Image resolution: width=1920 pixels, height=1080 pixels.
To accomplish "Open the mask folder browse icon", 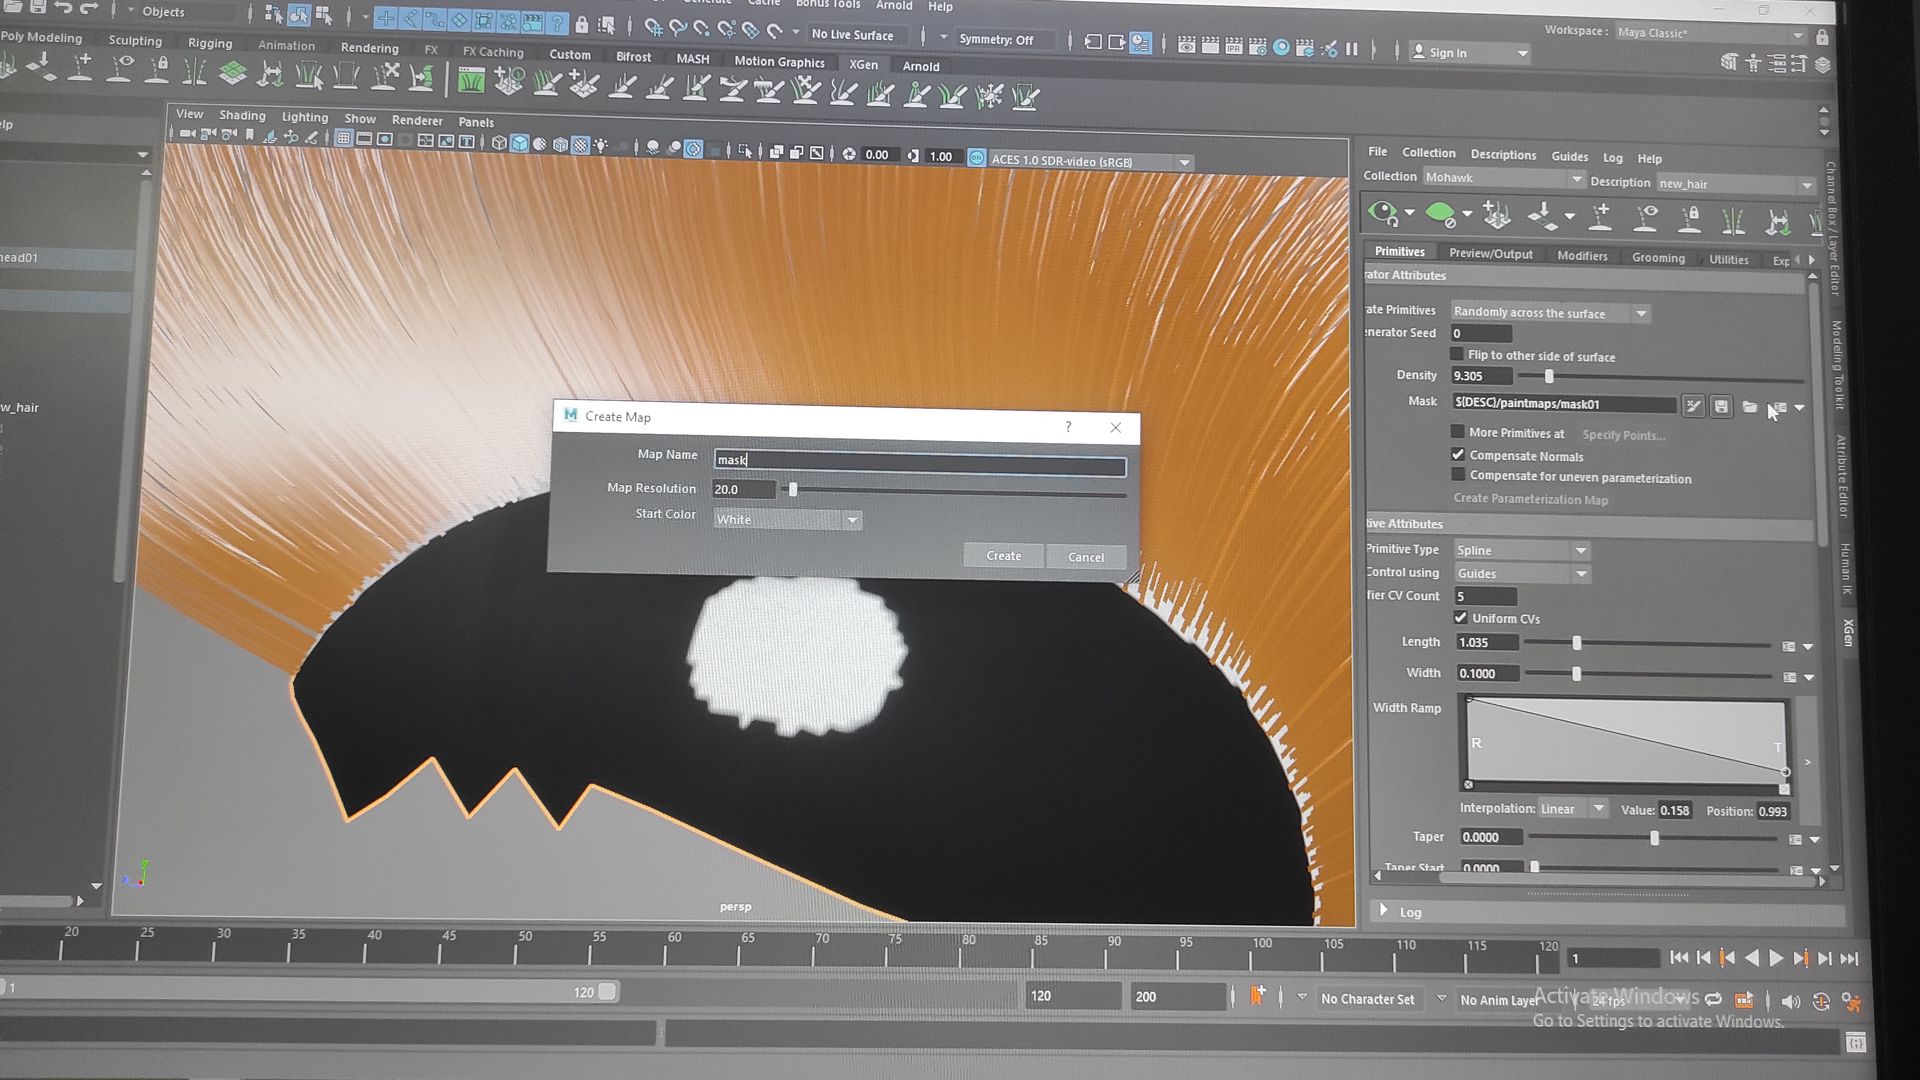I will pos(1749,407).
